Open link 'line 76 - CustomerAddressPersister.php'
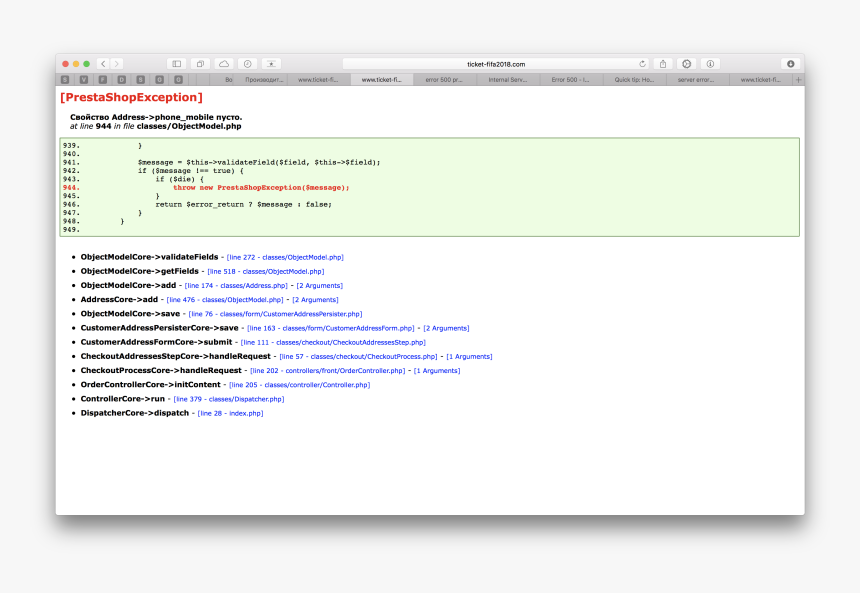 click(275, 314)
